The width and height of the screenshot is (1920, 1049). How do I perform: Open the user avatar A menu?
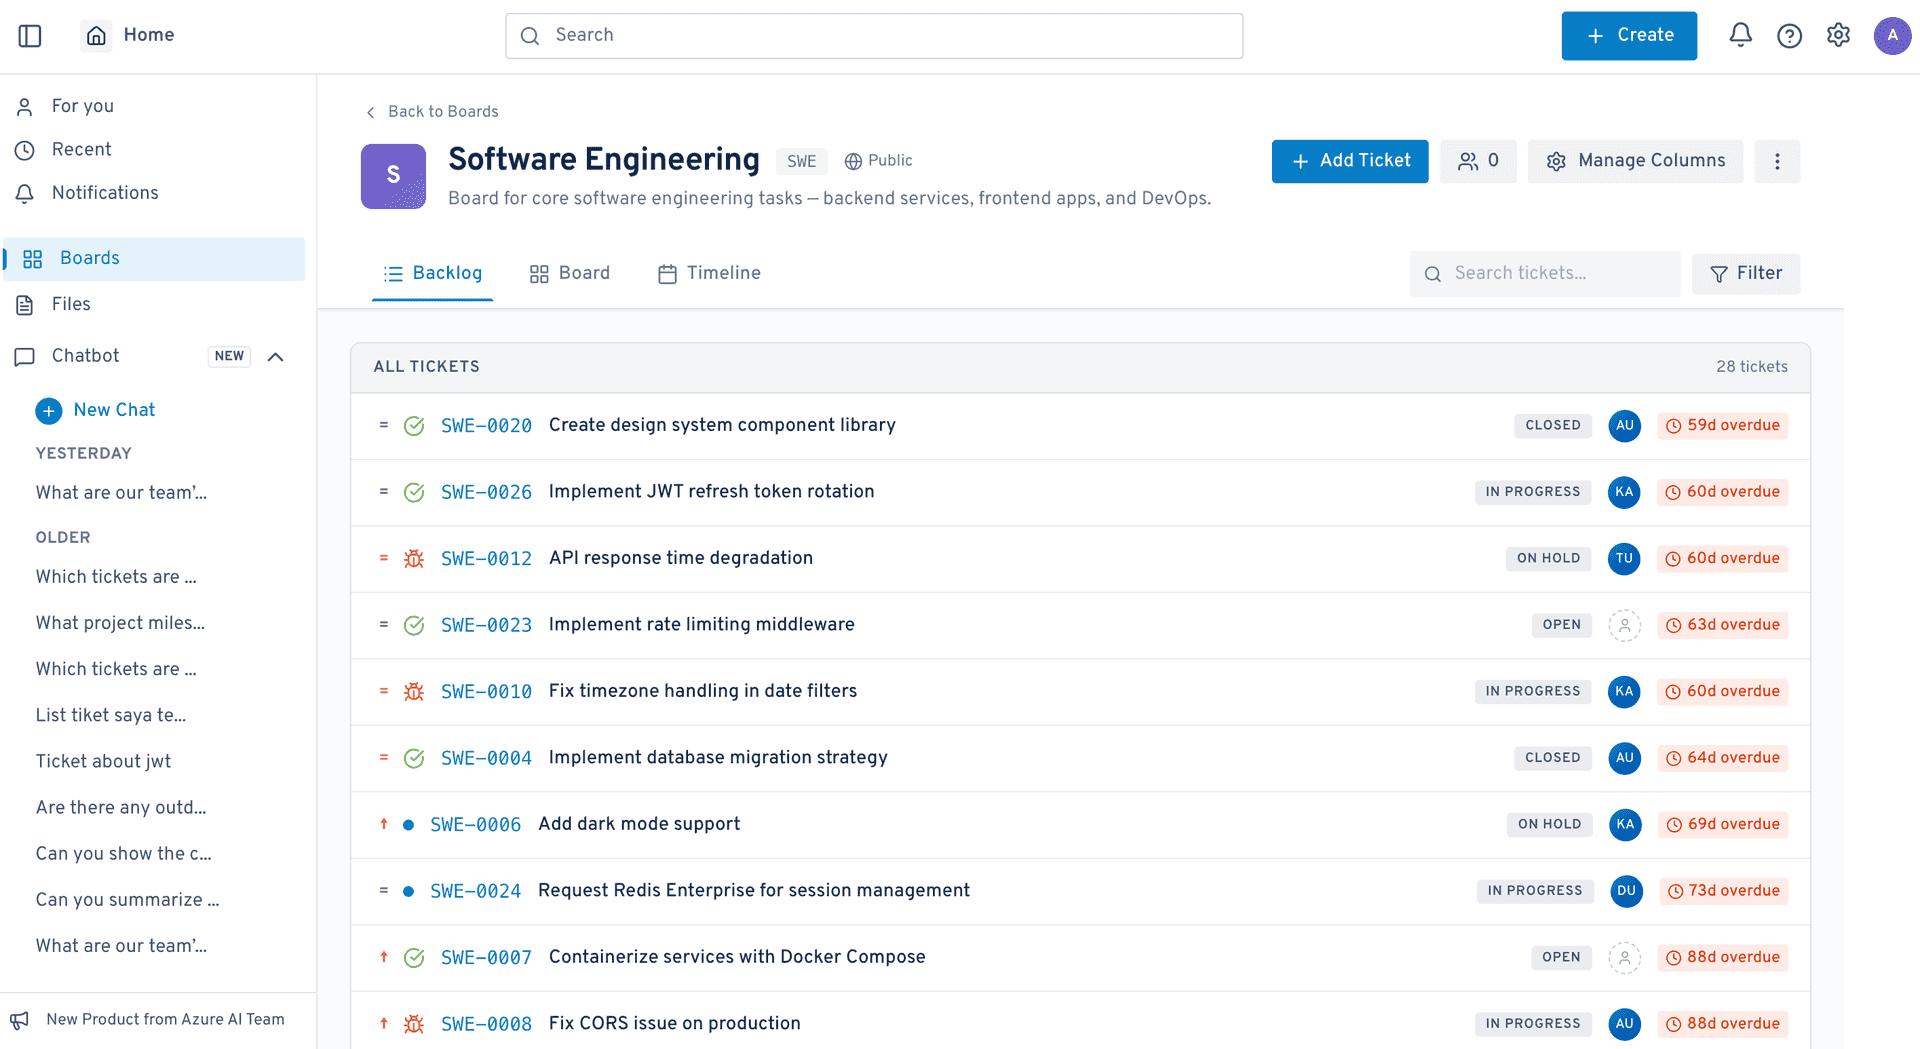1892,36
